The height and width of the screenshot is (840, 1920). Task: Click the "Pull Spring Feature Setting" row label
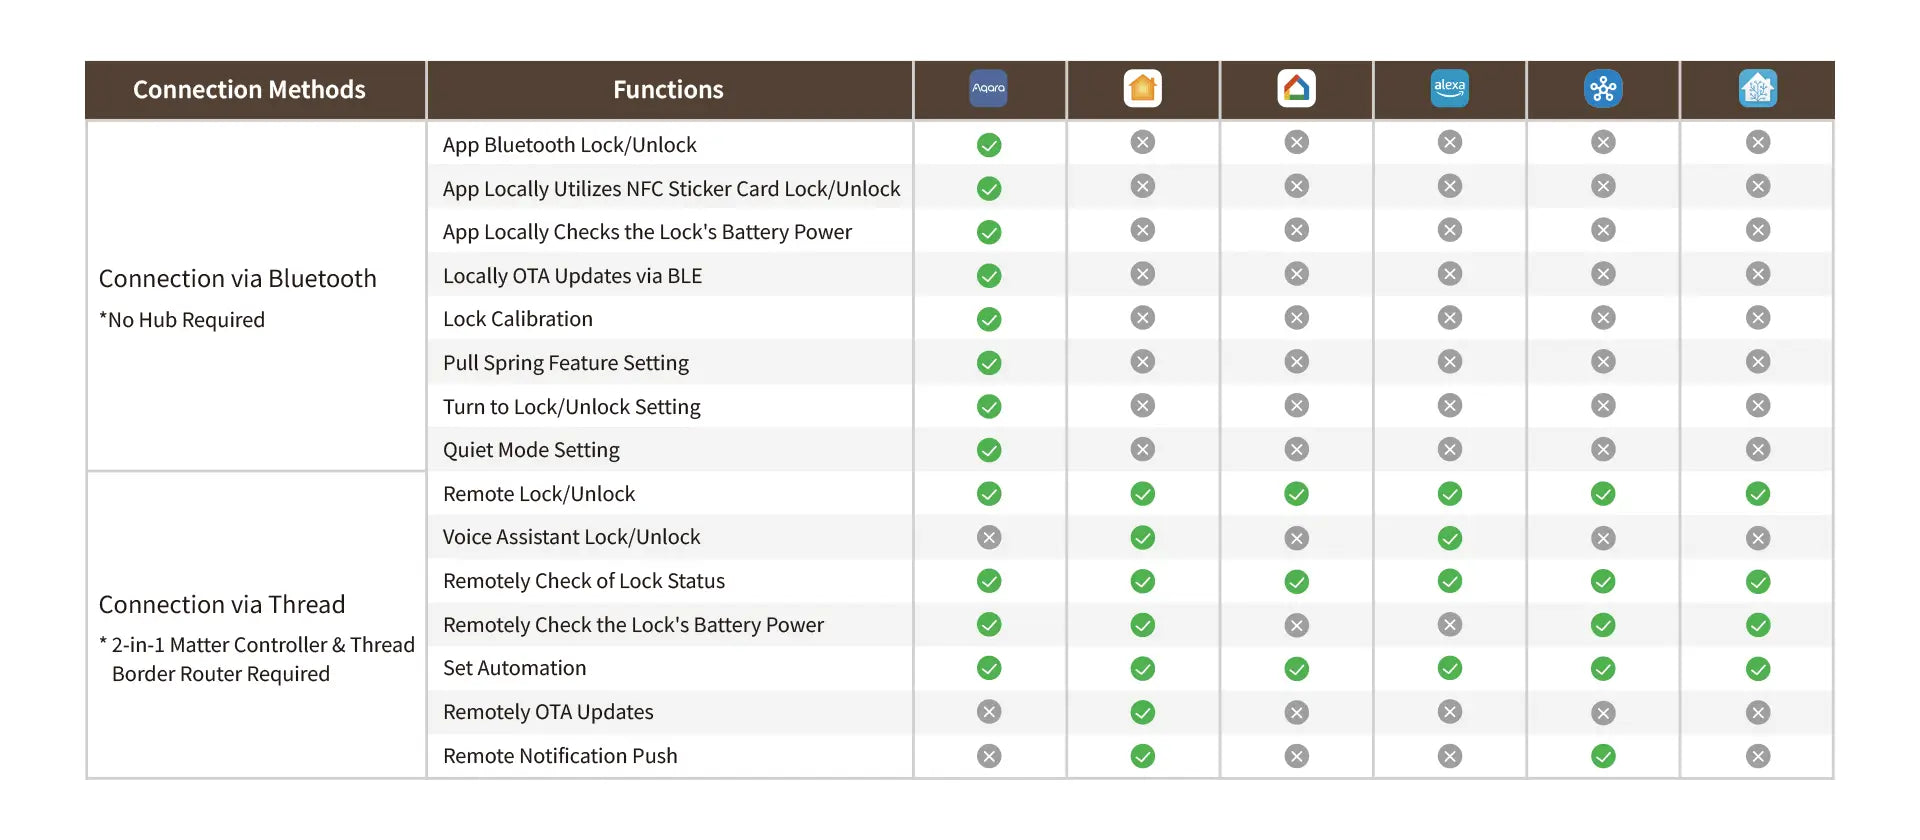pyautogui.click(x=566, y=363)
